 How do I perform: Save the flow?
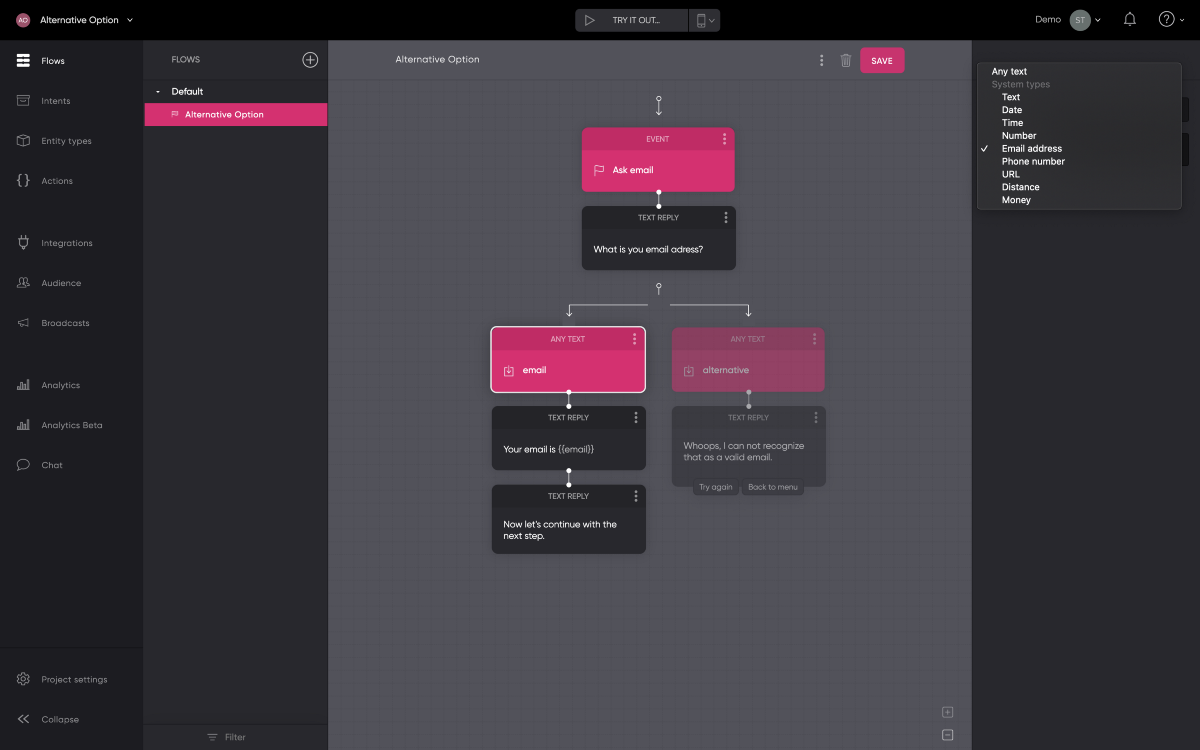tap(882, 61)
